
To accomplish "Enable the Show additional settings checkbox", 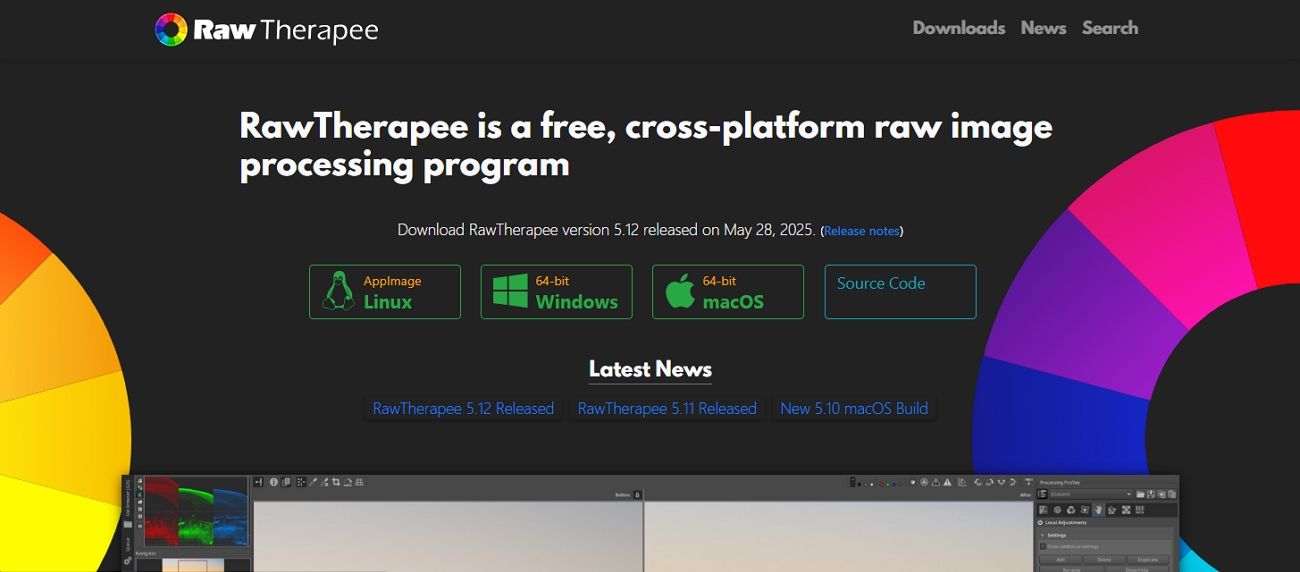I will pos(1043,546).
